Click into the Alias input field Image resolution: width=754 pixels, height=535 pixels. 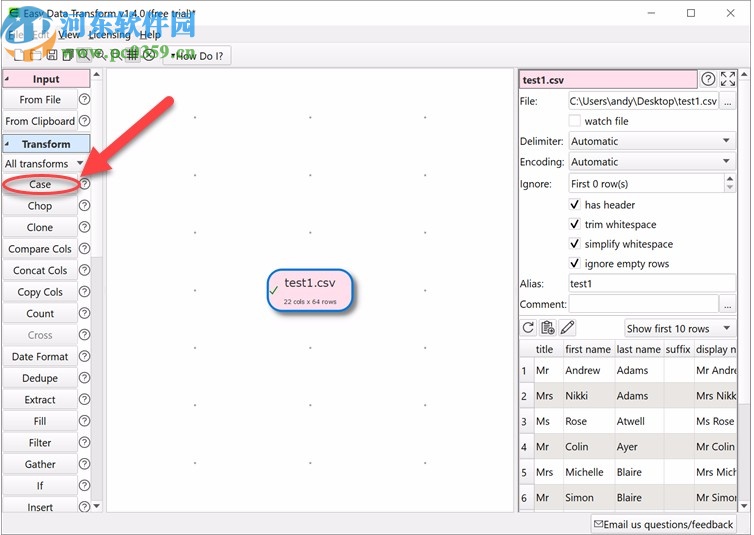pyautogui.click(x=652, y=284)
